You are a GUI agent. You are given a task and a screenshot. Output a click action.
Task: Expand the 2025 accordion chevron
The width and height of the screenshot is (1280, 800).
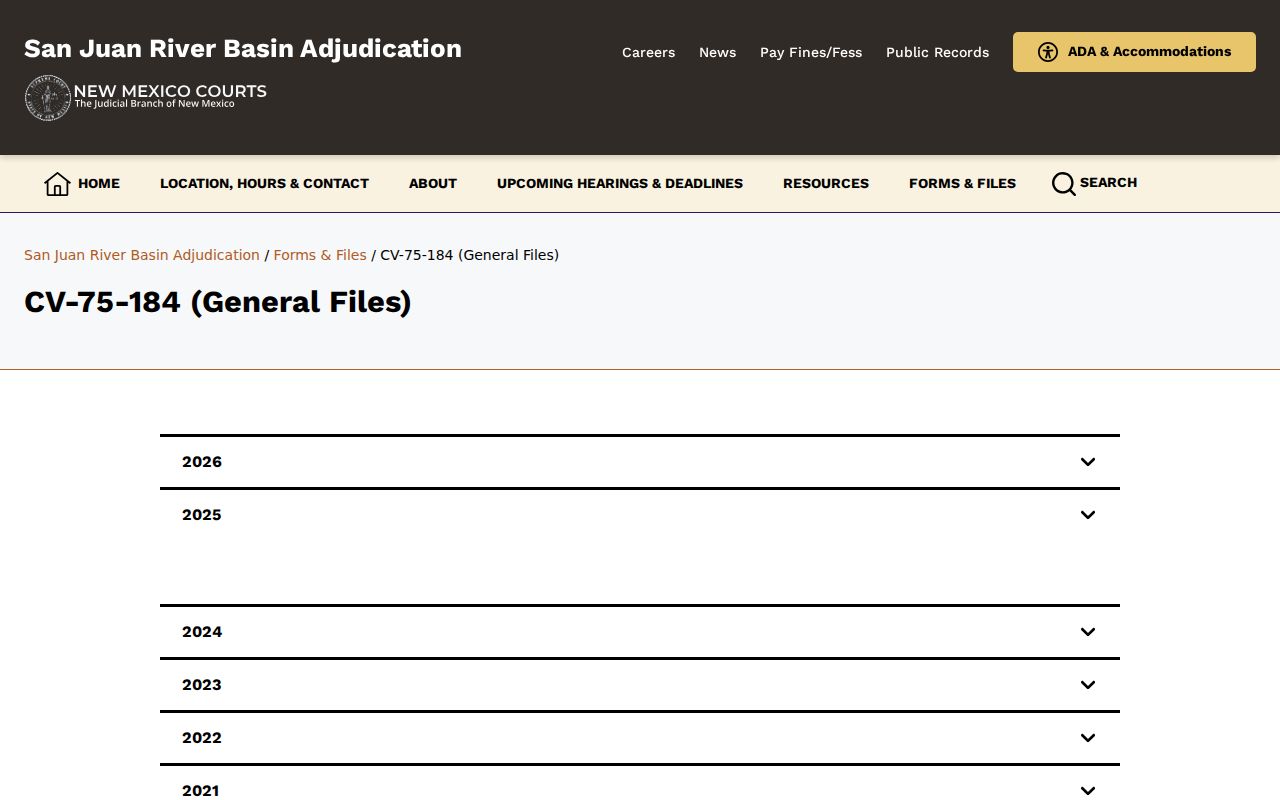pos(1088,515)
